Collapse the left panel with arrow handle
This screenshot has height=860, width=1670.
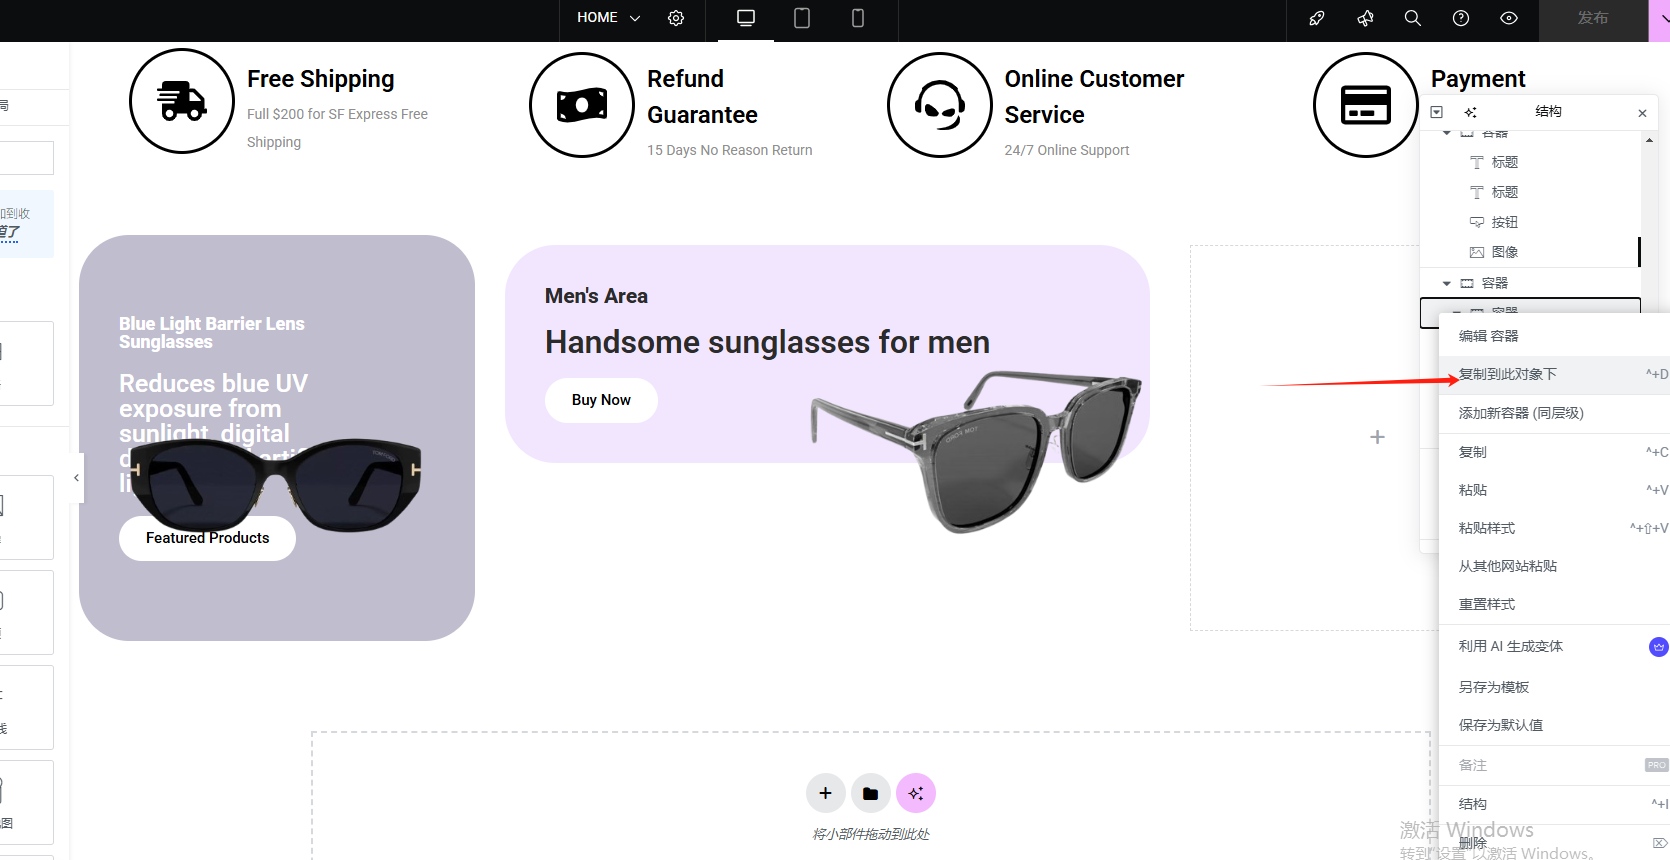coord(76,478)
